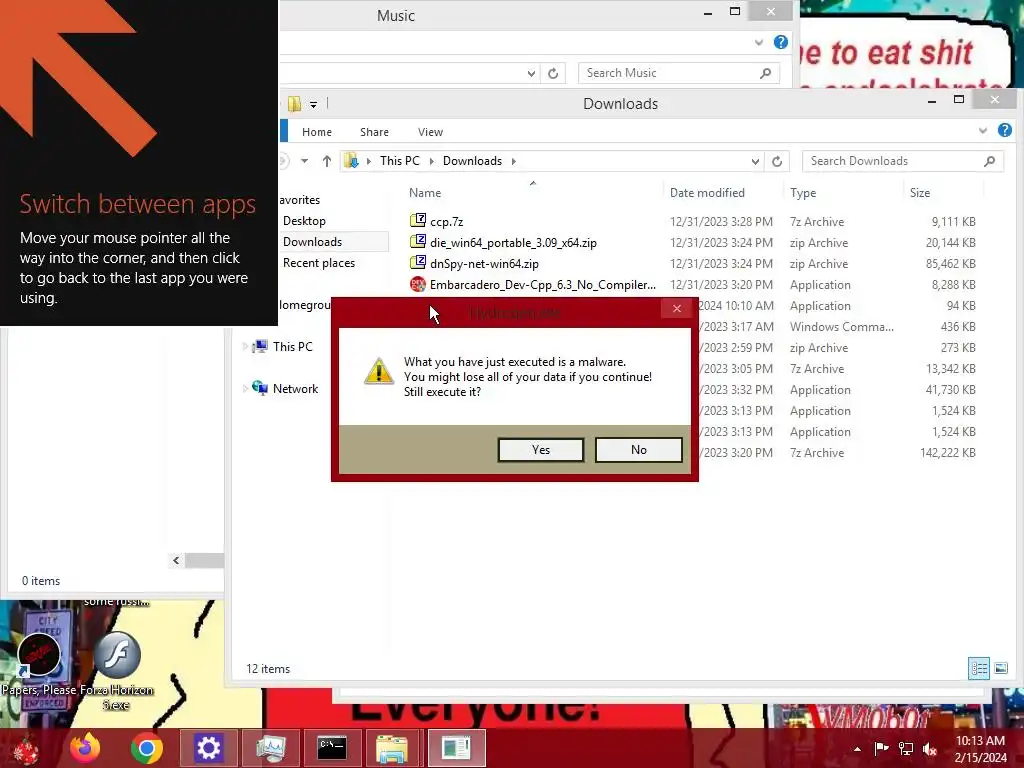Screen dimensions: 1024x768
Task: Open the recent locations dropdown in Downloads
Action: [x=304, y=161]
